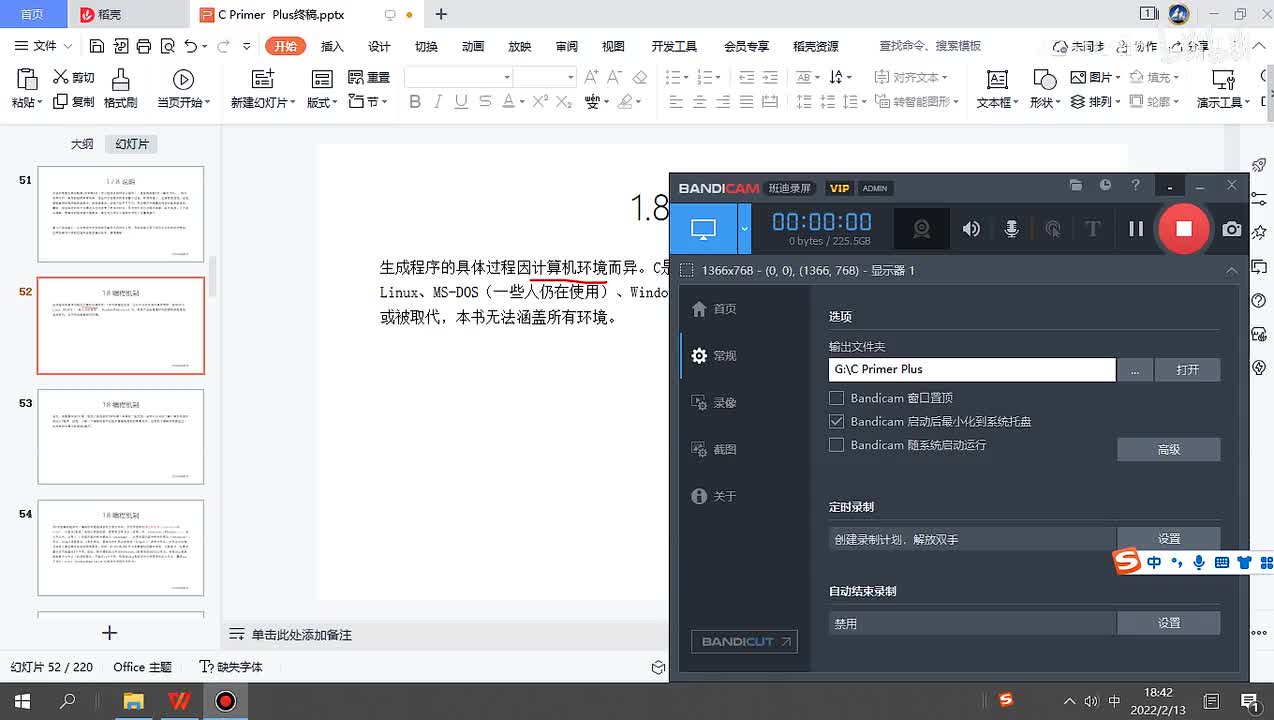Screen dimensions: 1274x720
Task: Take screenshot with Bandicam camera icon
Action: point(1232,229)
